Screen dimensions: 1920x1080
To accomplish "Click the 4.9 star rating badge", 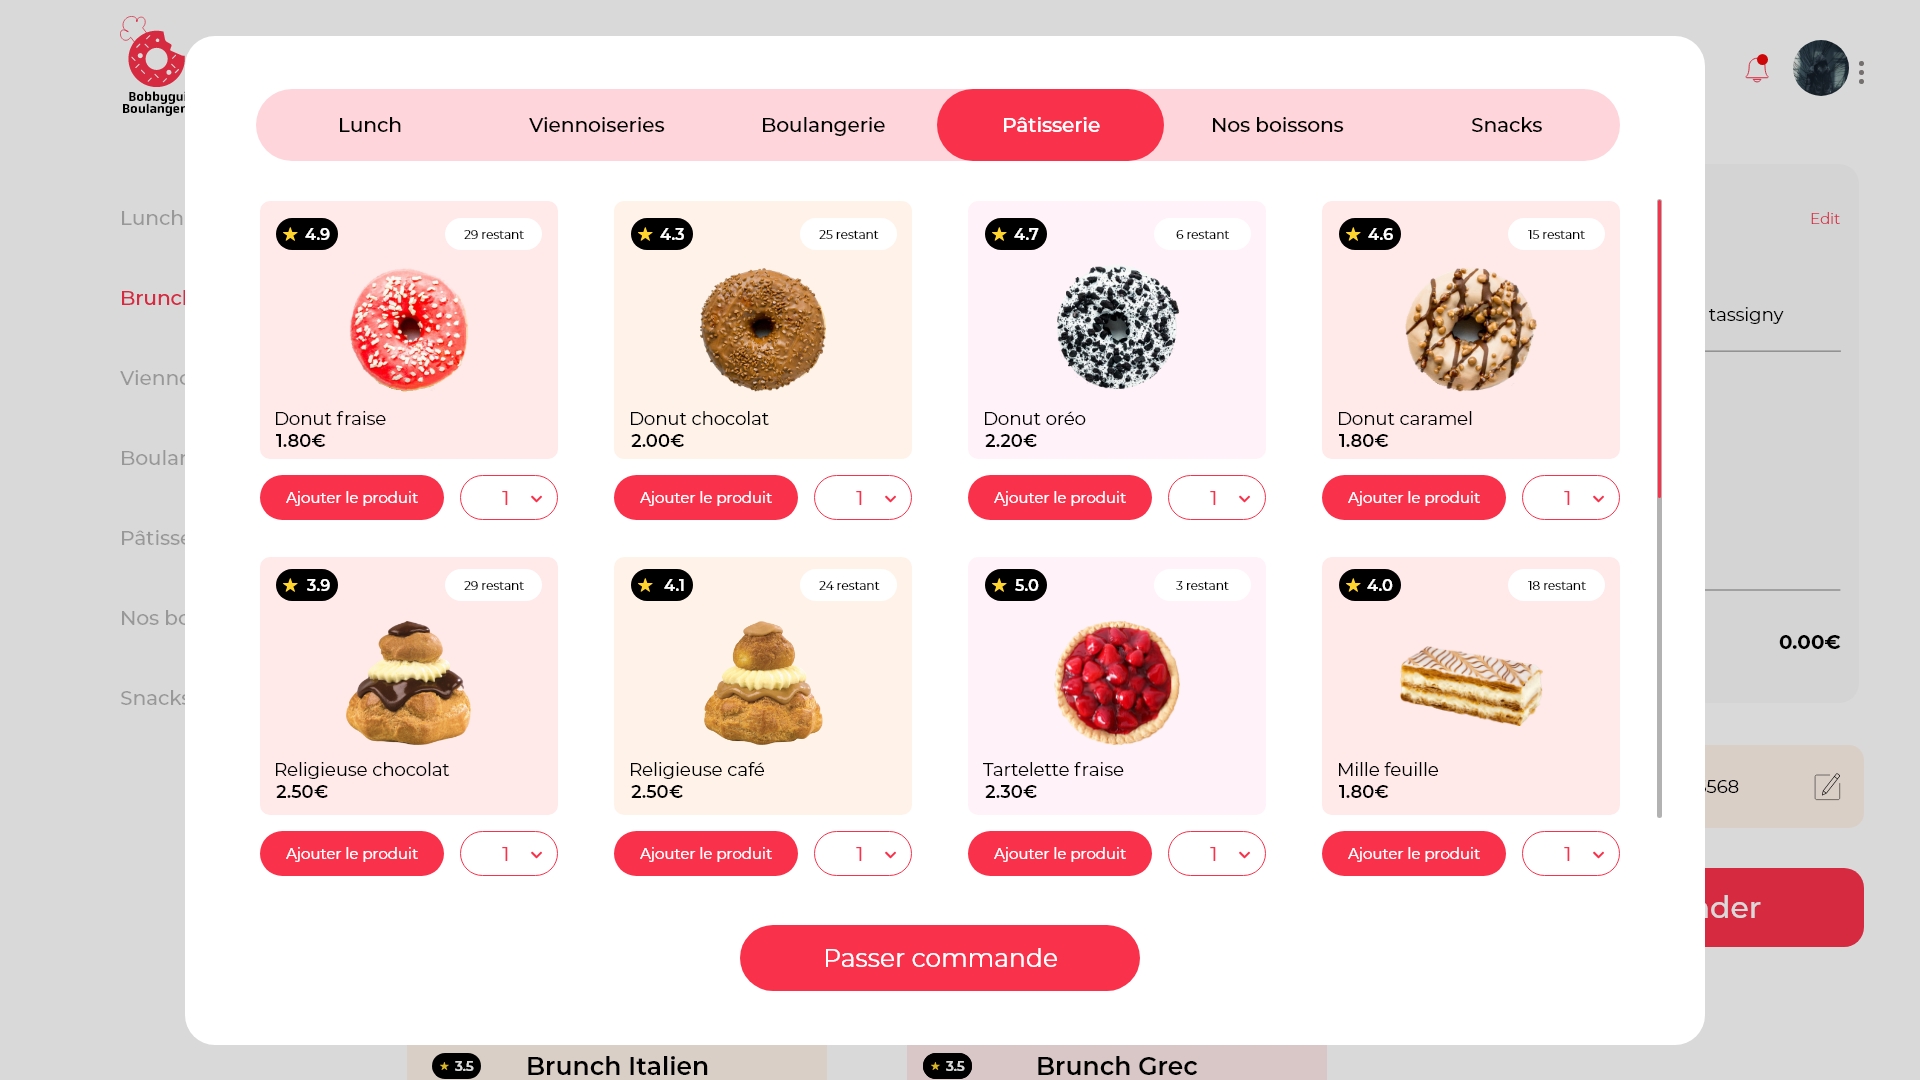I will click(307, 234).
